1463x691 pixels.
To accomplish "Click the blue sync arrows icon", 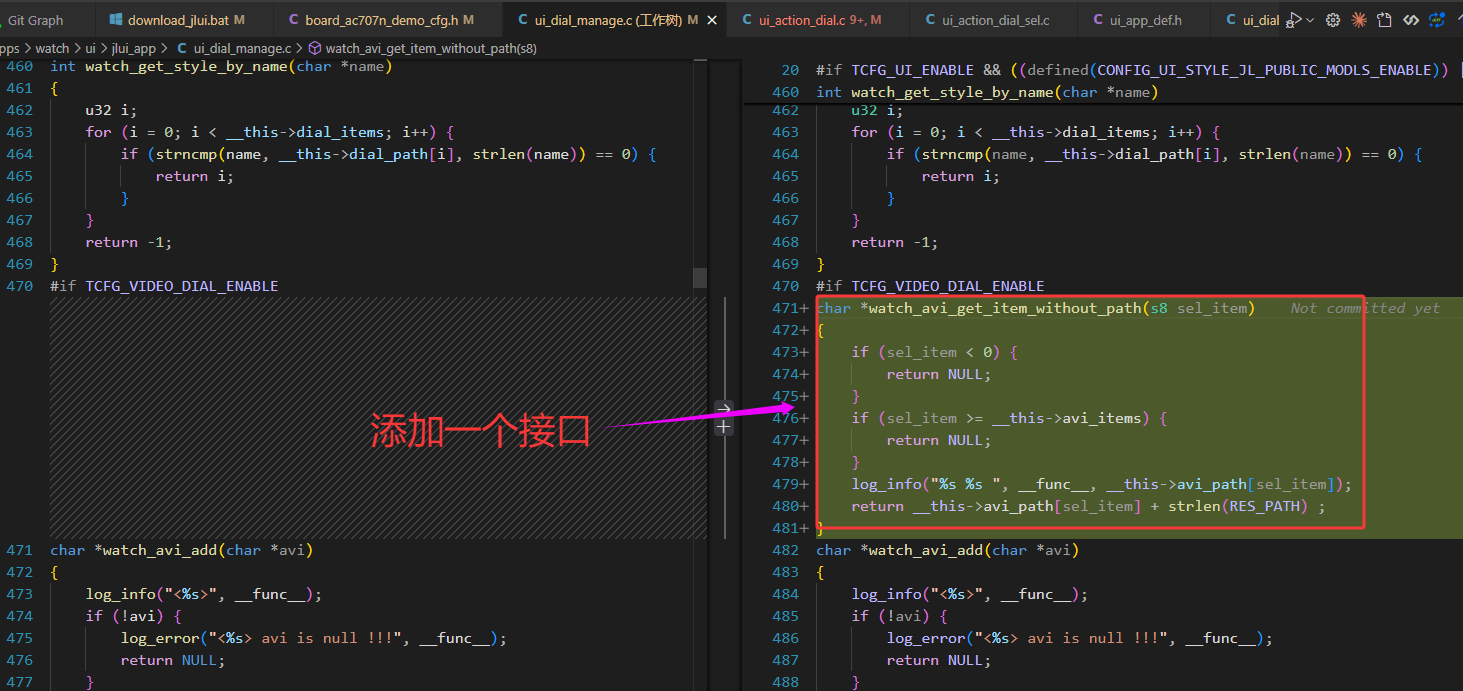I will click(1437, 20).
